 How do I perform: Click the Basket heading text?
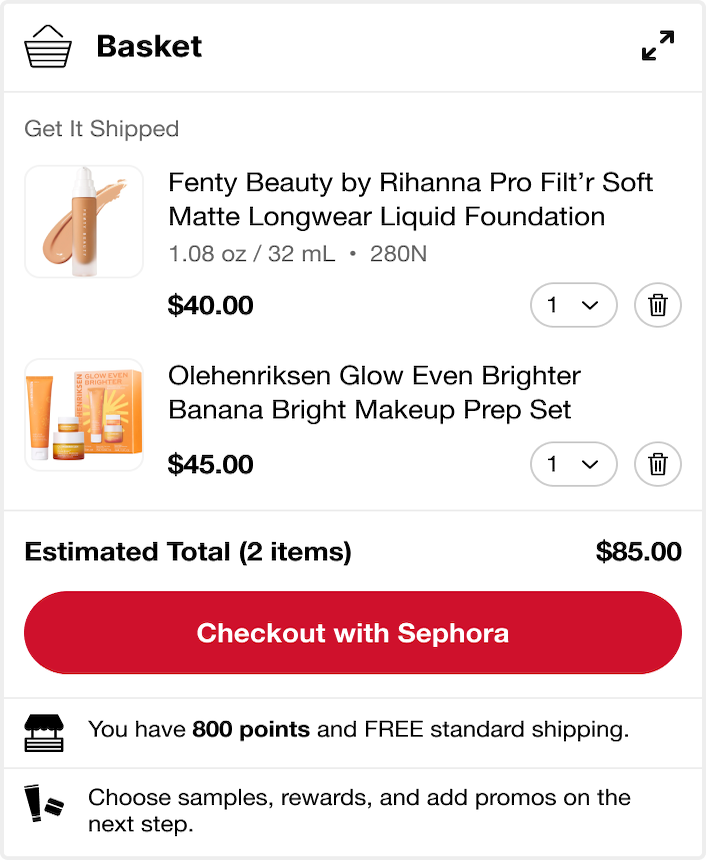tap(149, 46)
